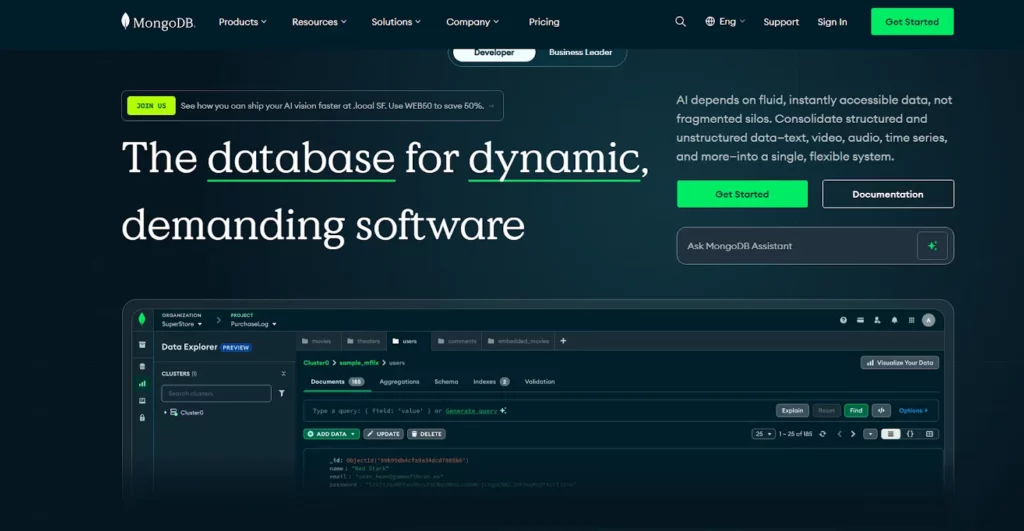The height and width of the screenshot is (531, 1024).
Task: Click the Explain button
Action: [792, 410]
